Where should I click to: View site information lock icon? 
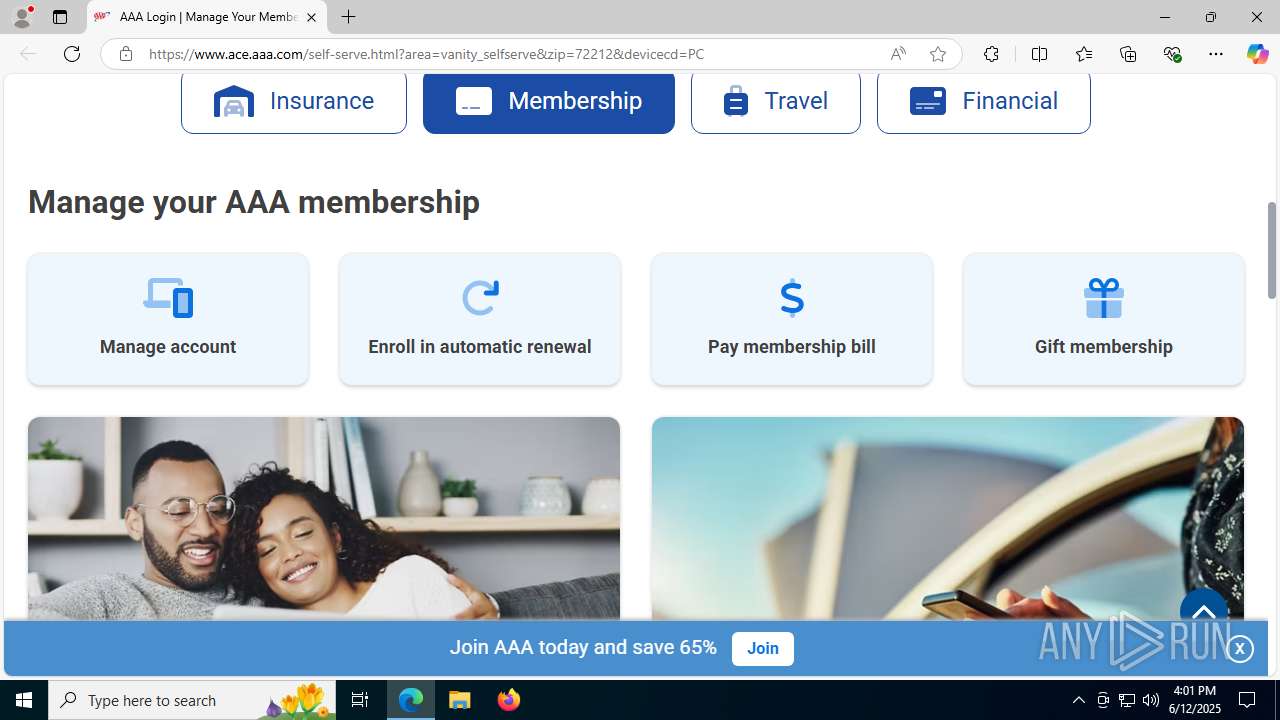[125, 54]
